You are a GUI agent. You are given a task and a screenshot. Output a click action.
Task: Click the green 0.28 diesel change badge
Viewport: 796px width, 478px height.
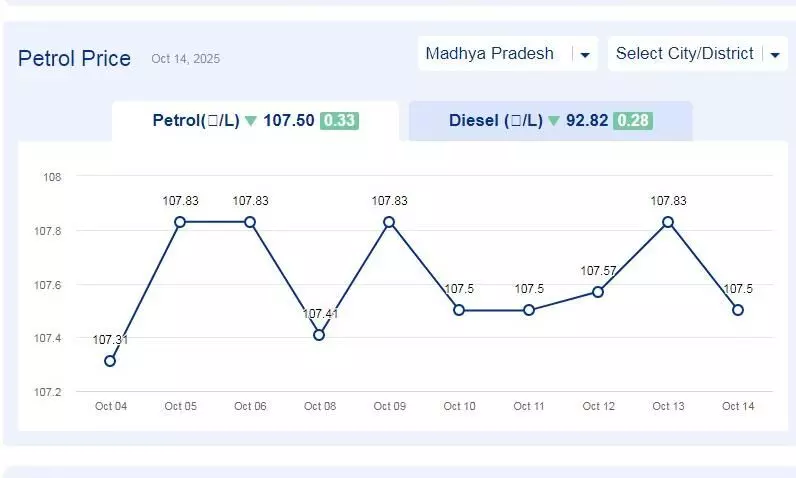[632, 121]
